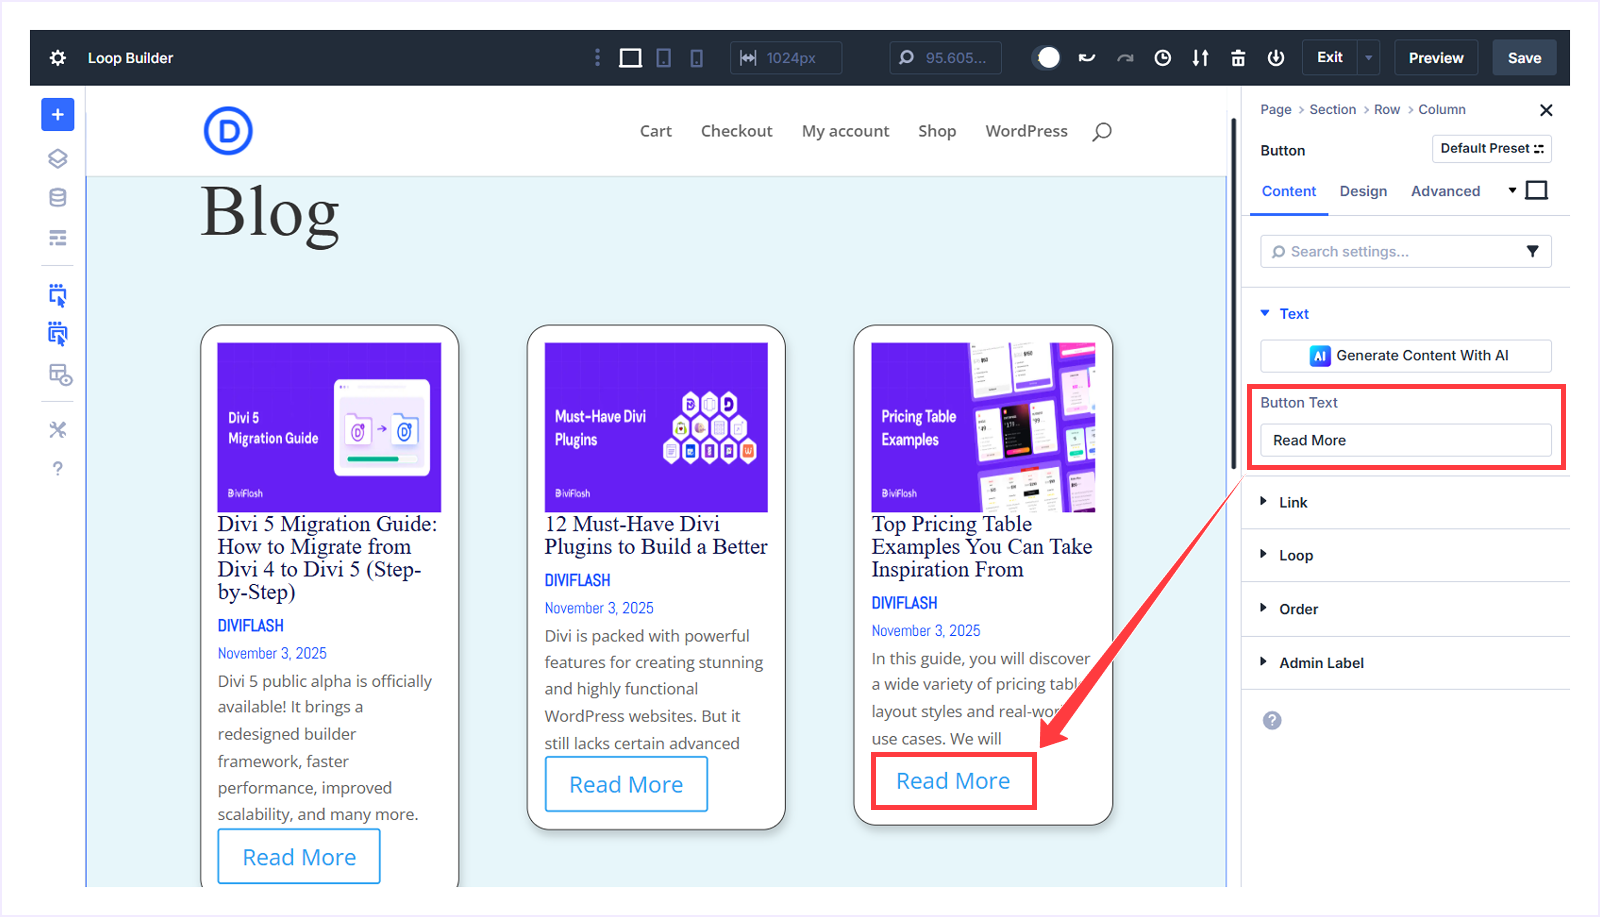Open the add new module panel
This screenshot has height=917, width=1600.
point(57,114)
